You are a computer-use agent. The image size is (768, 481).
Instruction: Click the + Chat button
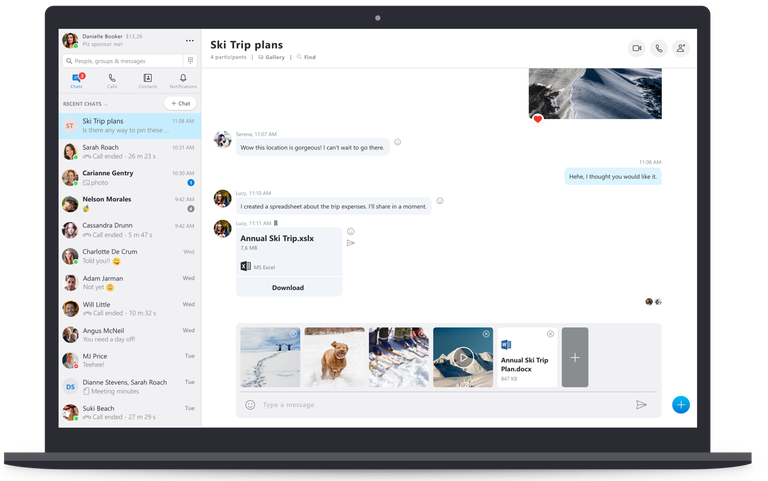coord(180,103)
